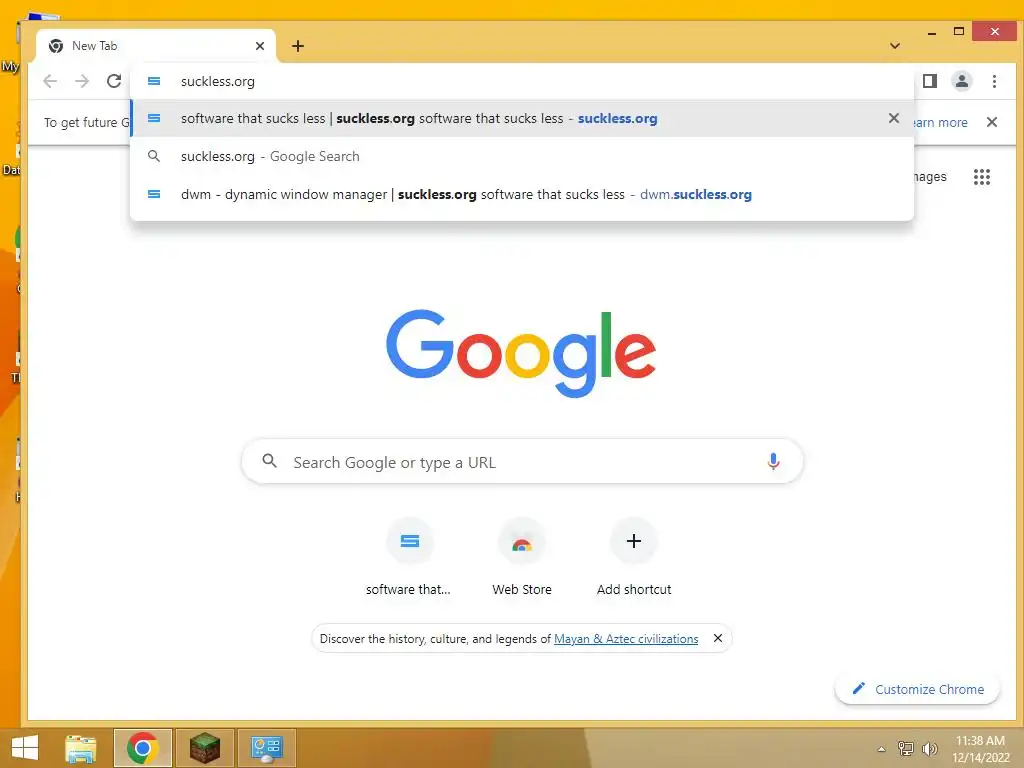This screenshot has width=1024, height=768.
Task: Open the Learn more link in the infobar
Action: click(x=940, y=122)
